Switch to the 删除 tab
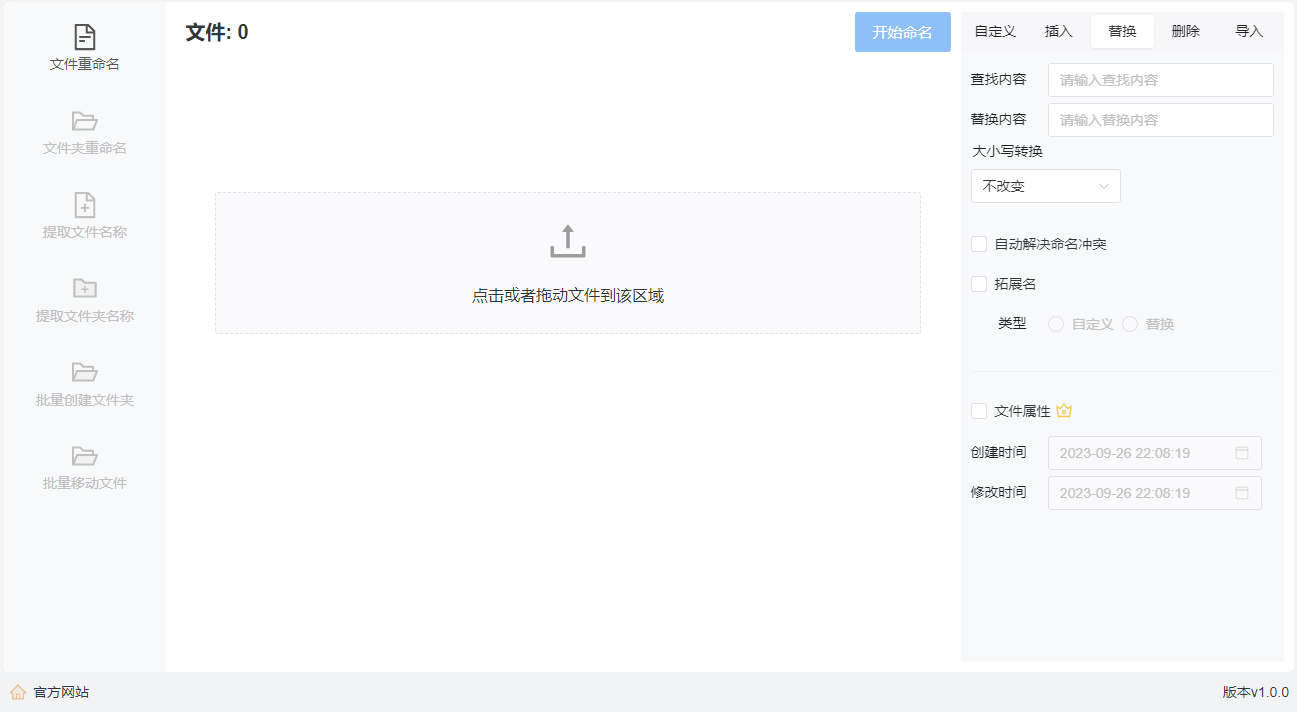The width and height of the screenshot is (1297, 712). pyautogui.click(x=1185, y=31)
